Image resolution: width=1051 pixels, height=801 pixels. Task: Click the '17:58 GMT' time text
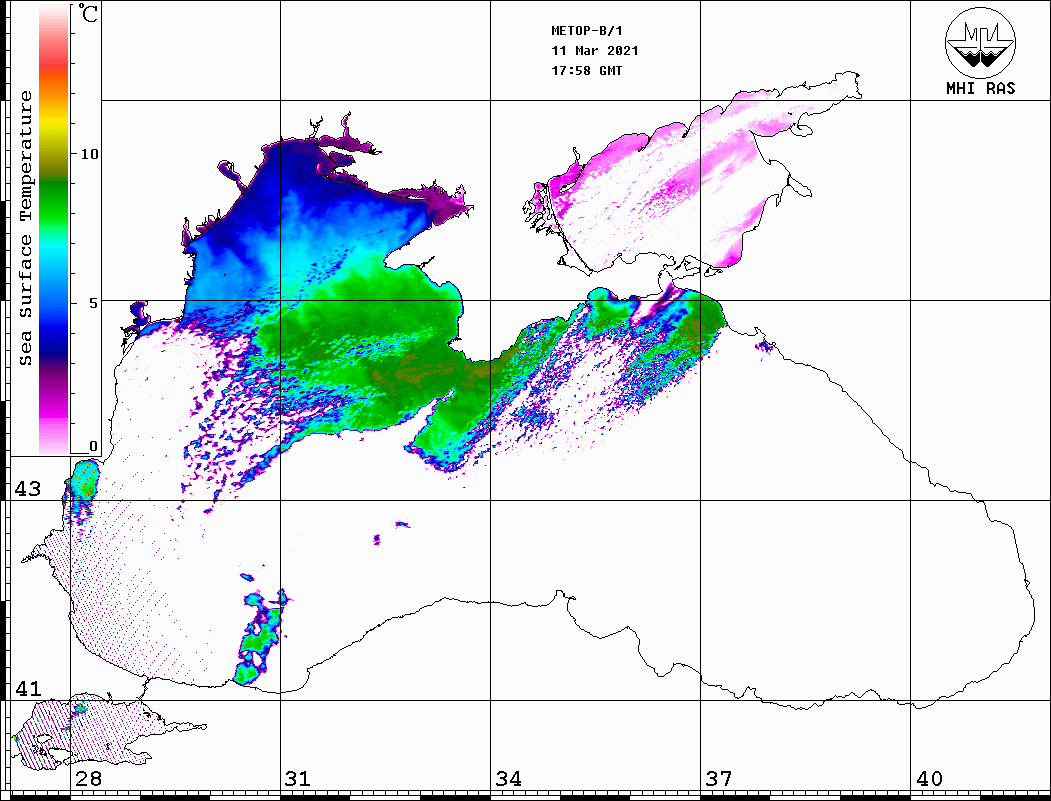pyautogui.click(x=587, y=70)
